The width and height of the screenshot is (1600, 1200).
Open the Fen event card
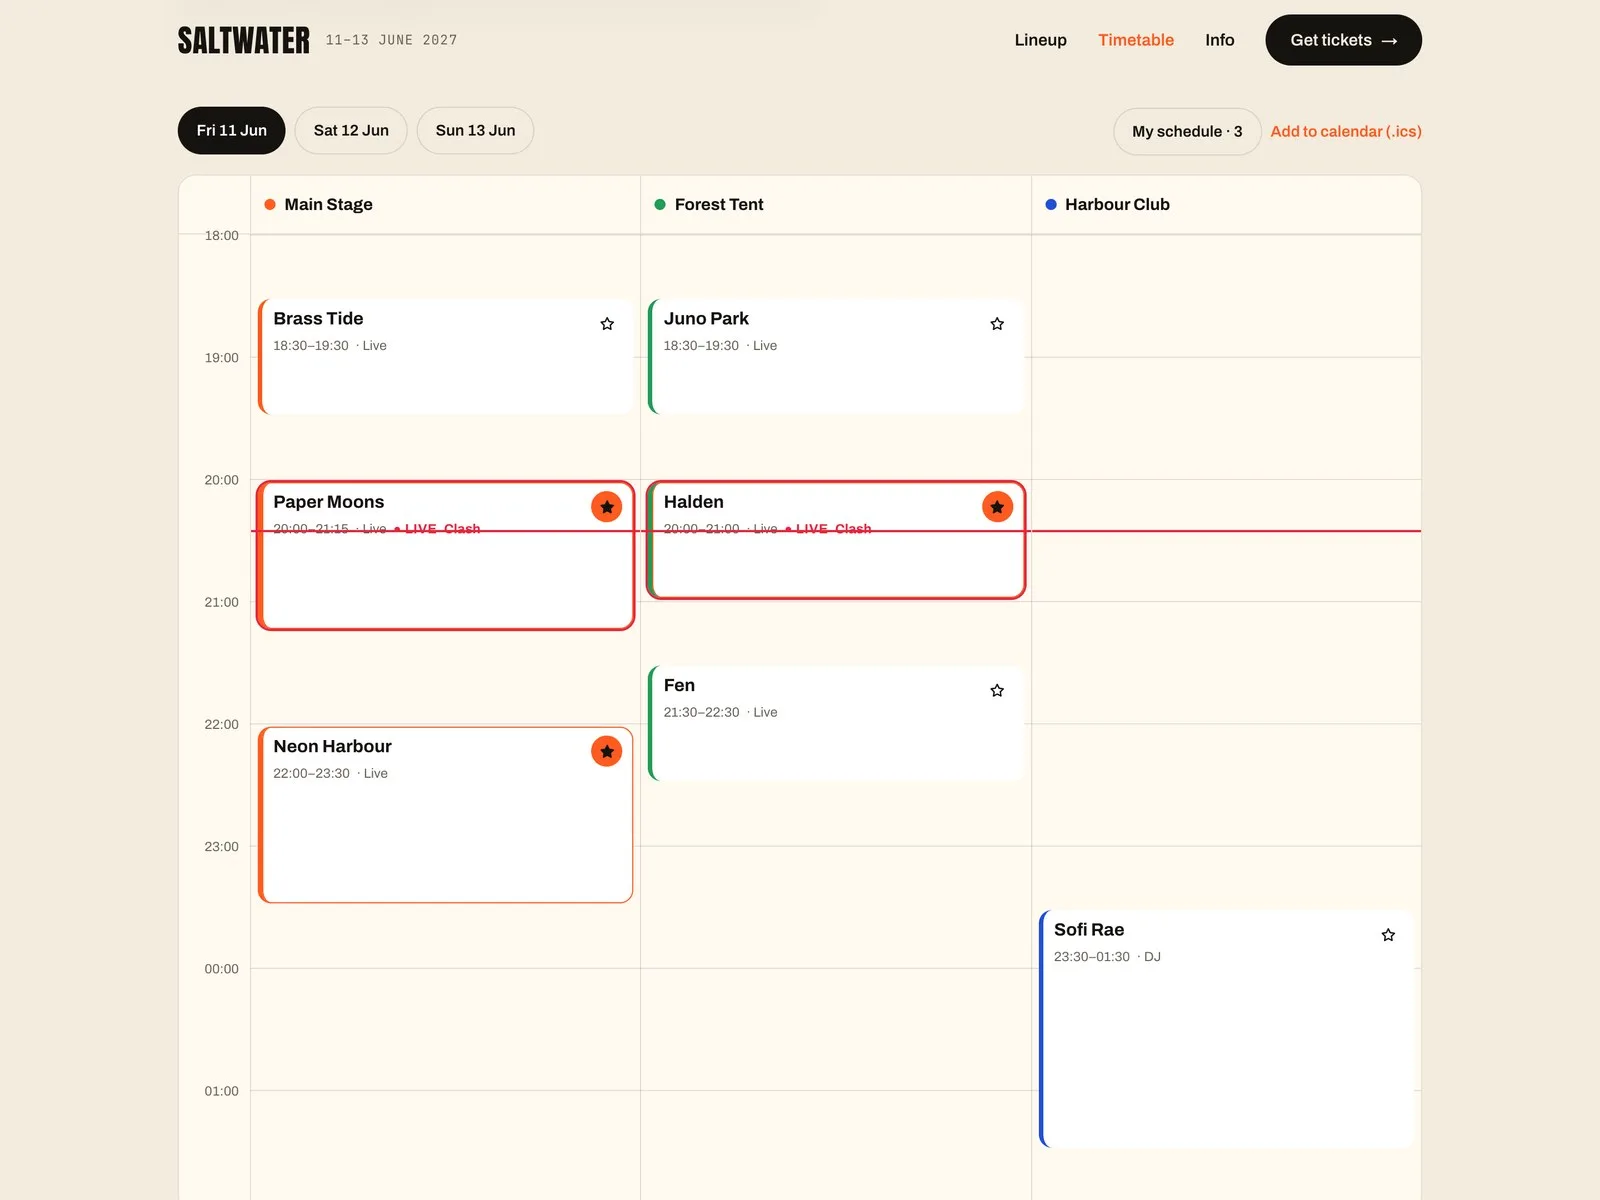(836, 723)
